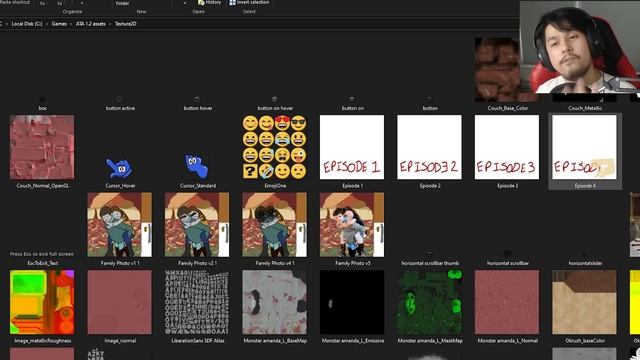Select the Family Photo v4 1 thumbnail
640x360 pixels.
pos(274,224)
